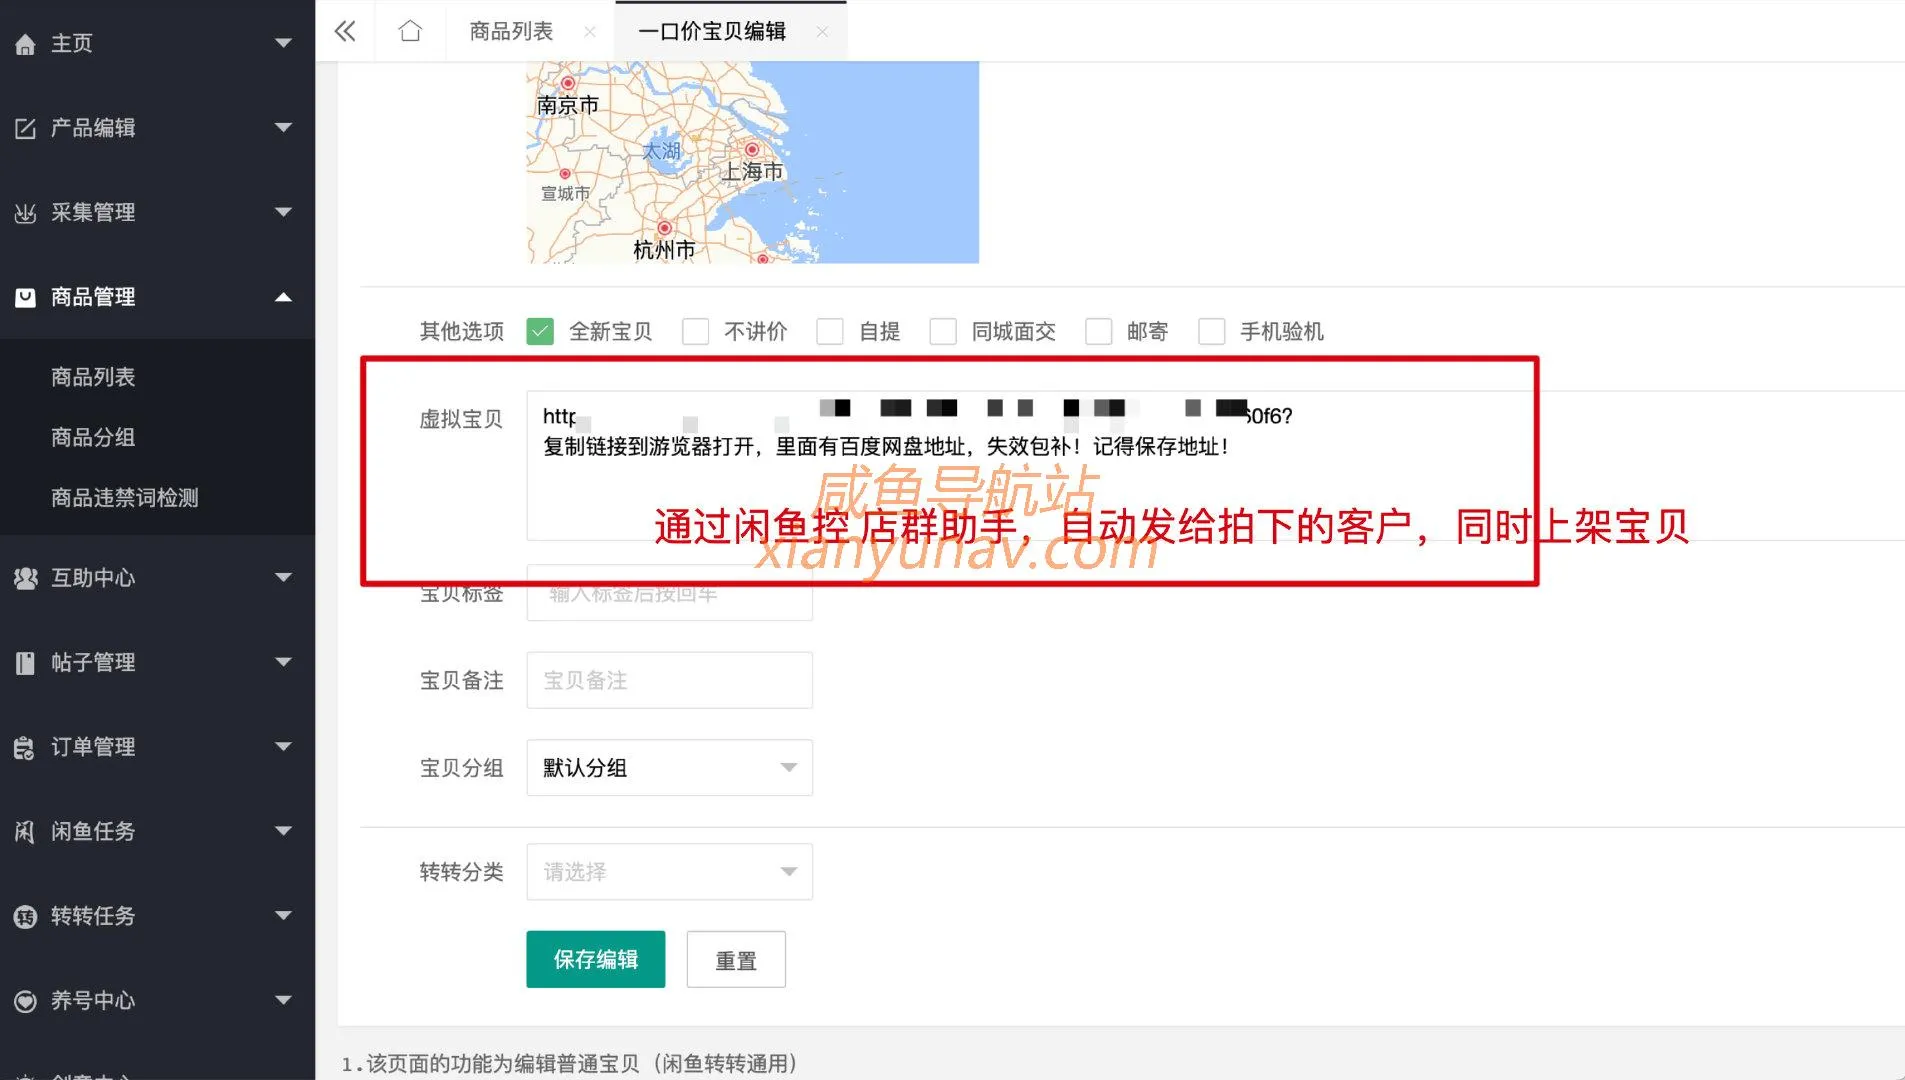
Task: Open 订单管理 using its icon
Action: [x=26, y=746]
